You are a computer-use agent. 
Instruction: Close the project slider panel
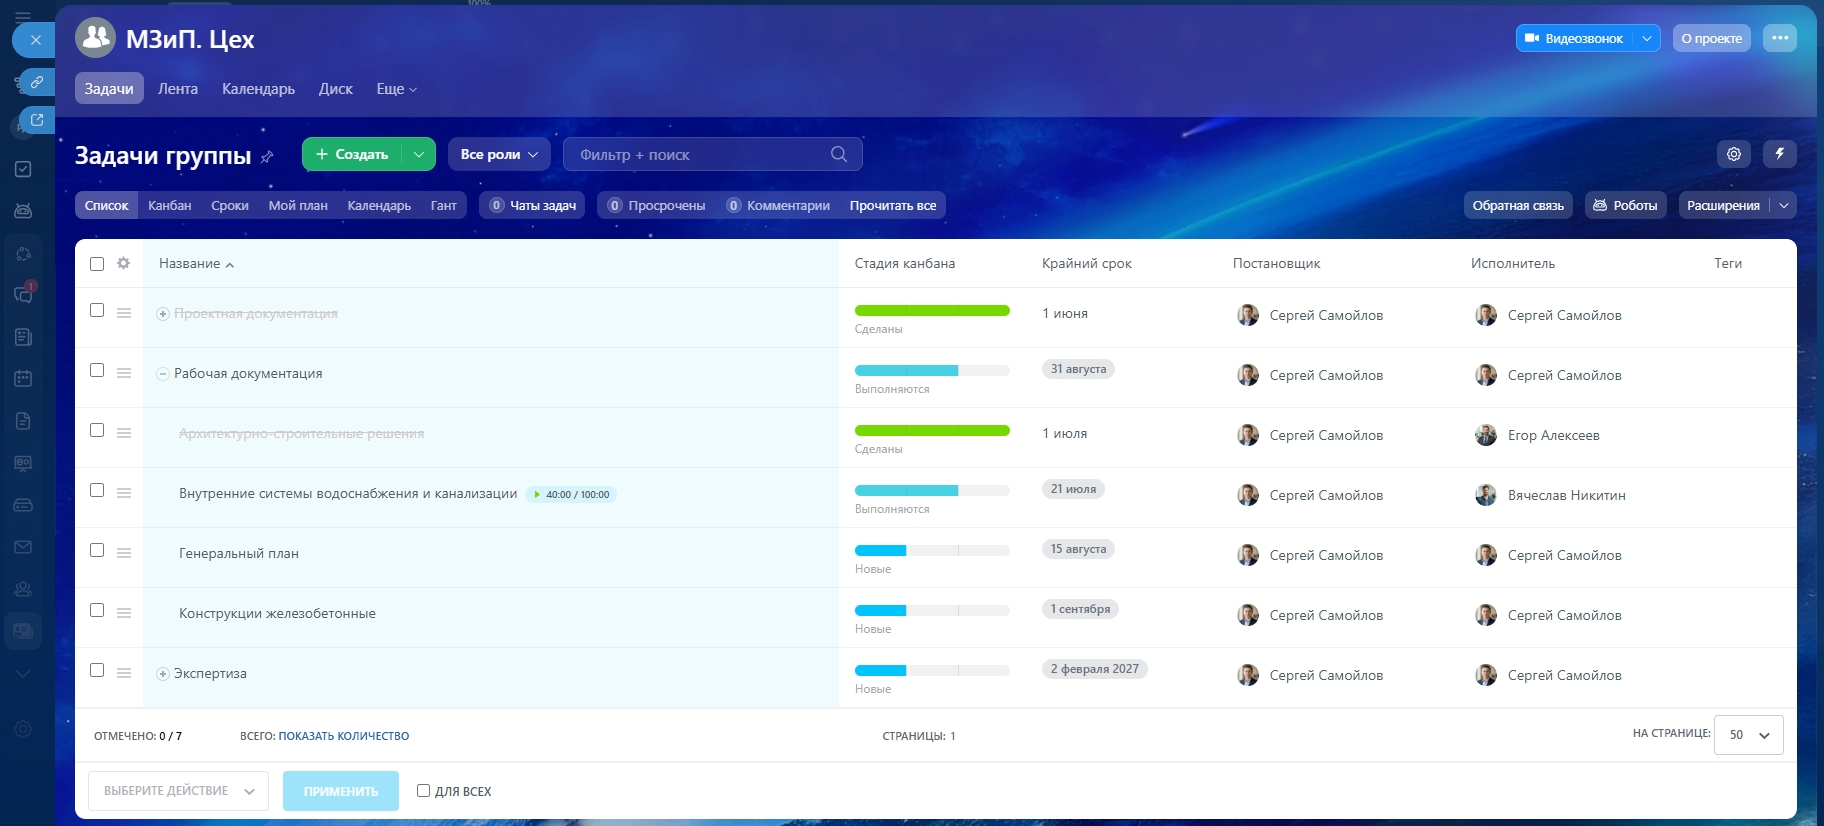click(x=35, y=40)
